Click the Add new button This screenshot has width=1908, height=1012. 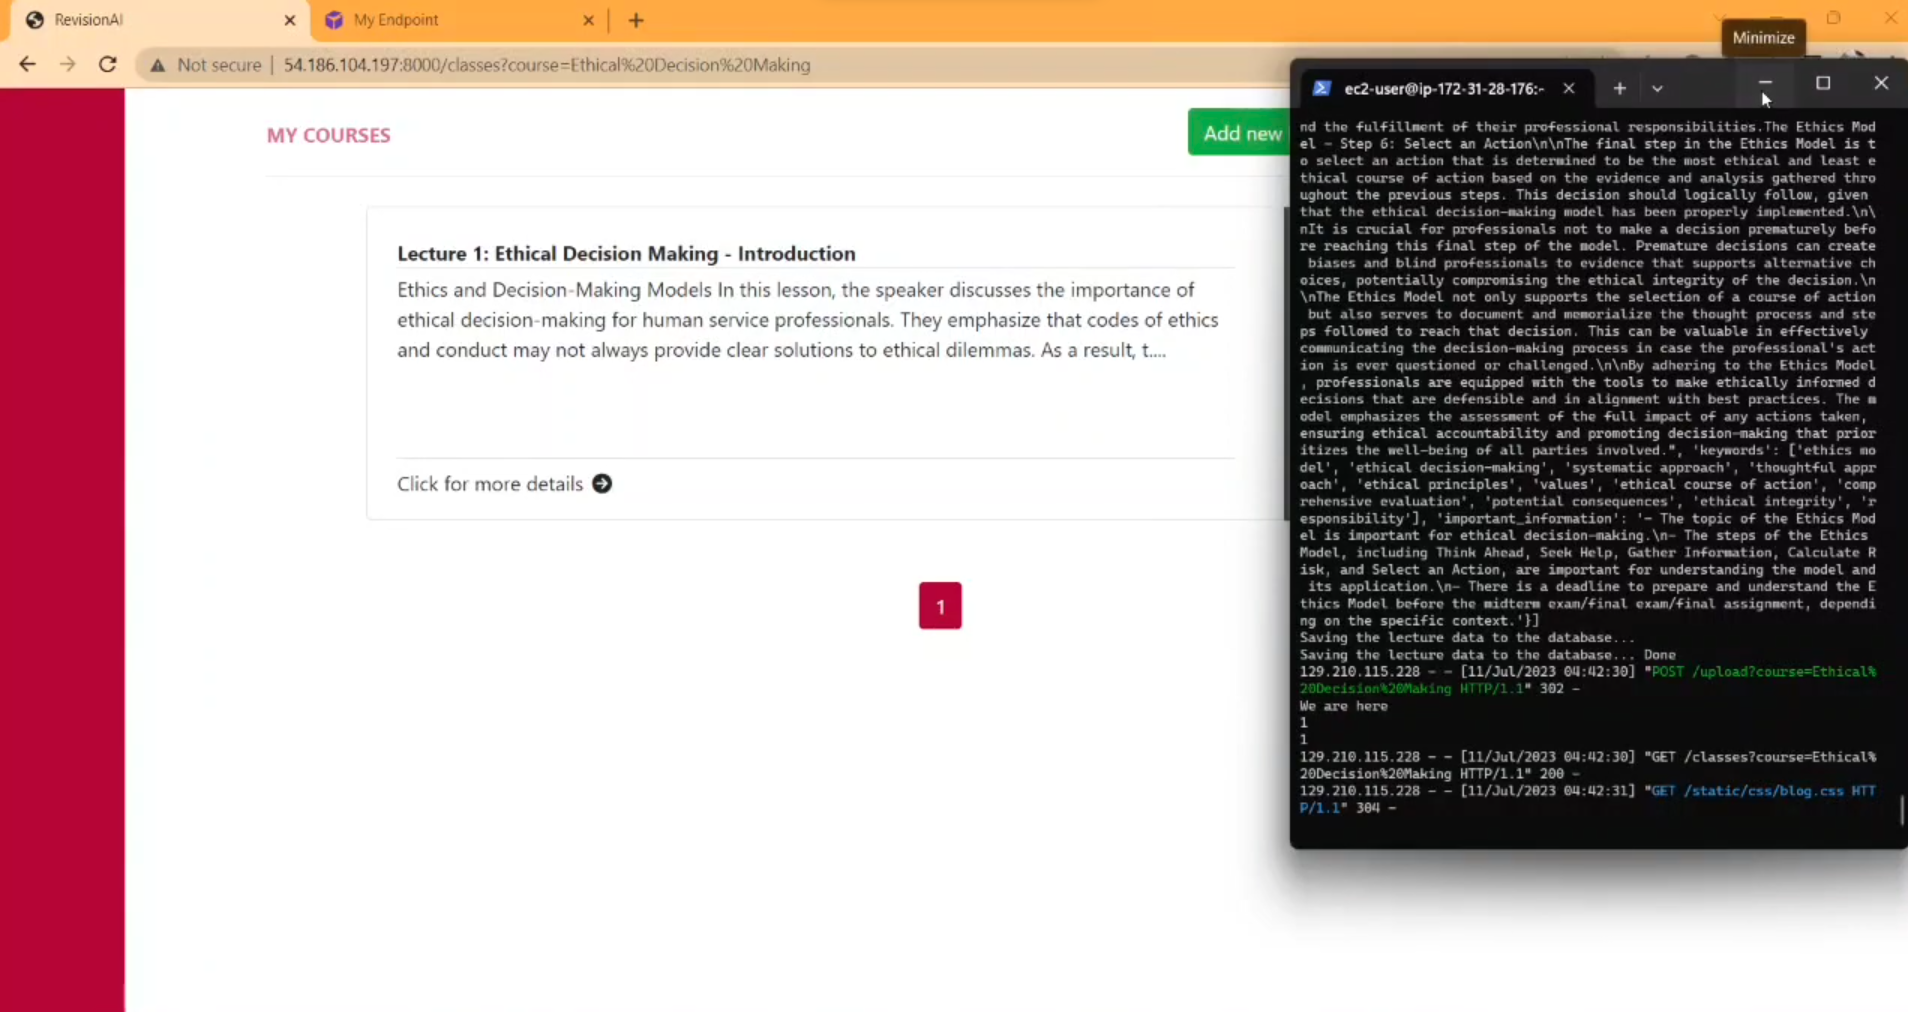[1239, 133]
